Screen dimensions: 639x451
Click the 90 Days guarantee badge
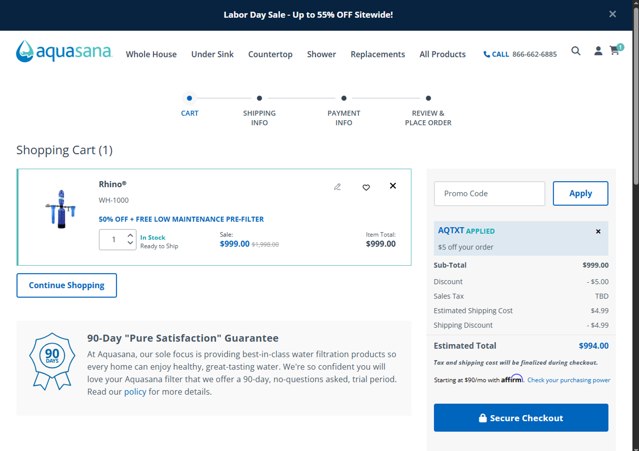(52, 361)
